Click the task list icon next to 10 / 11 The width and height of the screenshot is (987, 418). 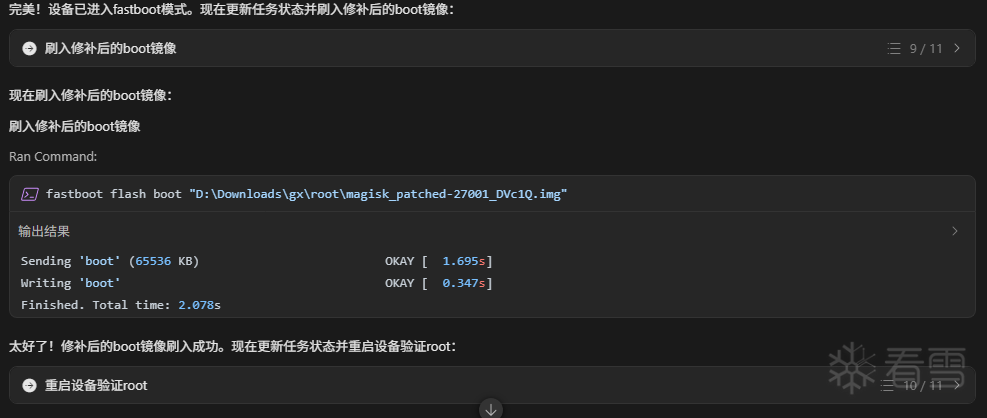point(888,385)
